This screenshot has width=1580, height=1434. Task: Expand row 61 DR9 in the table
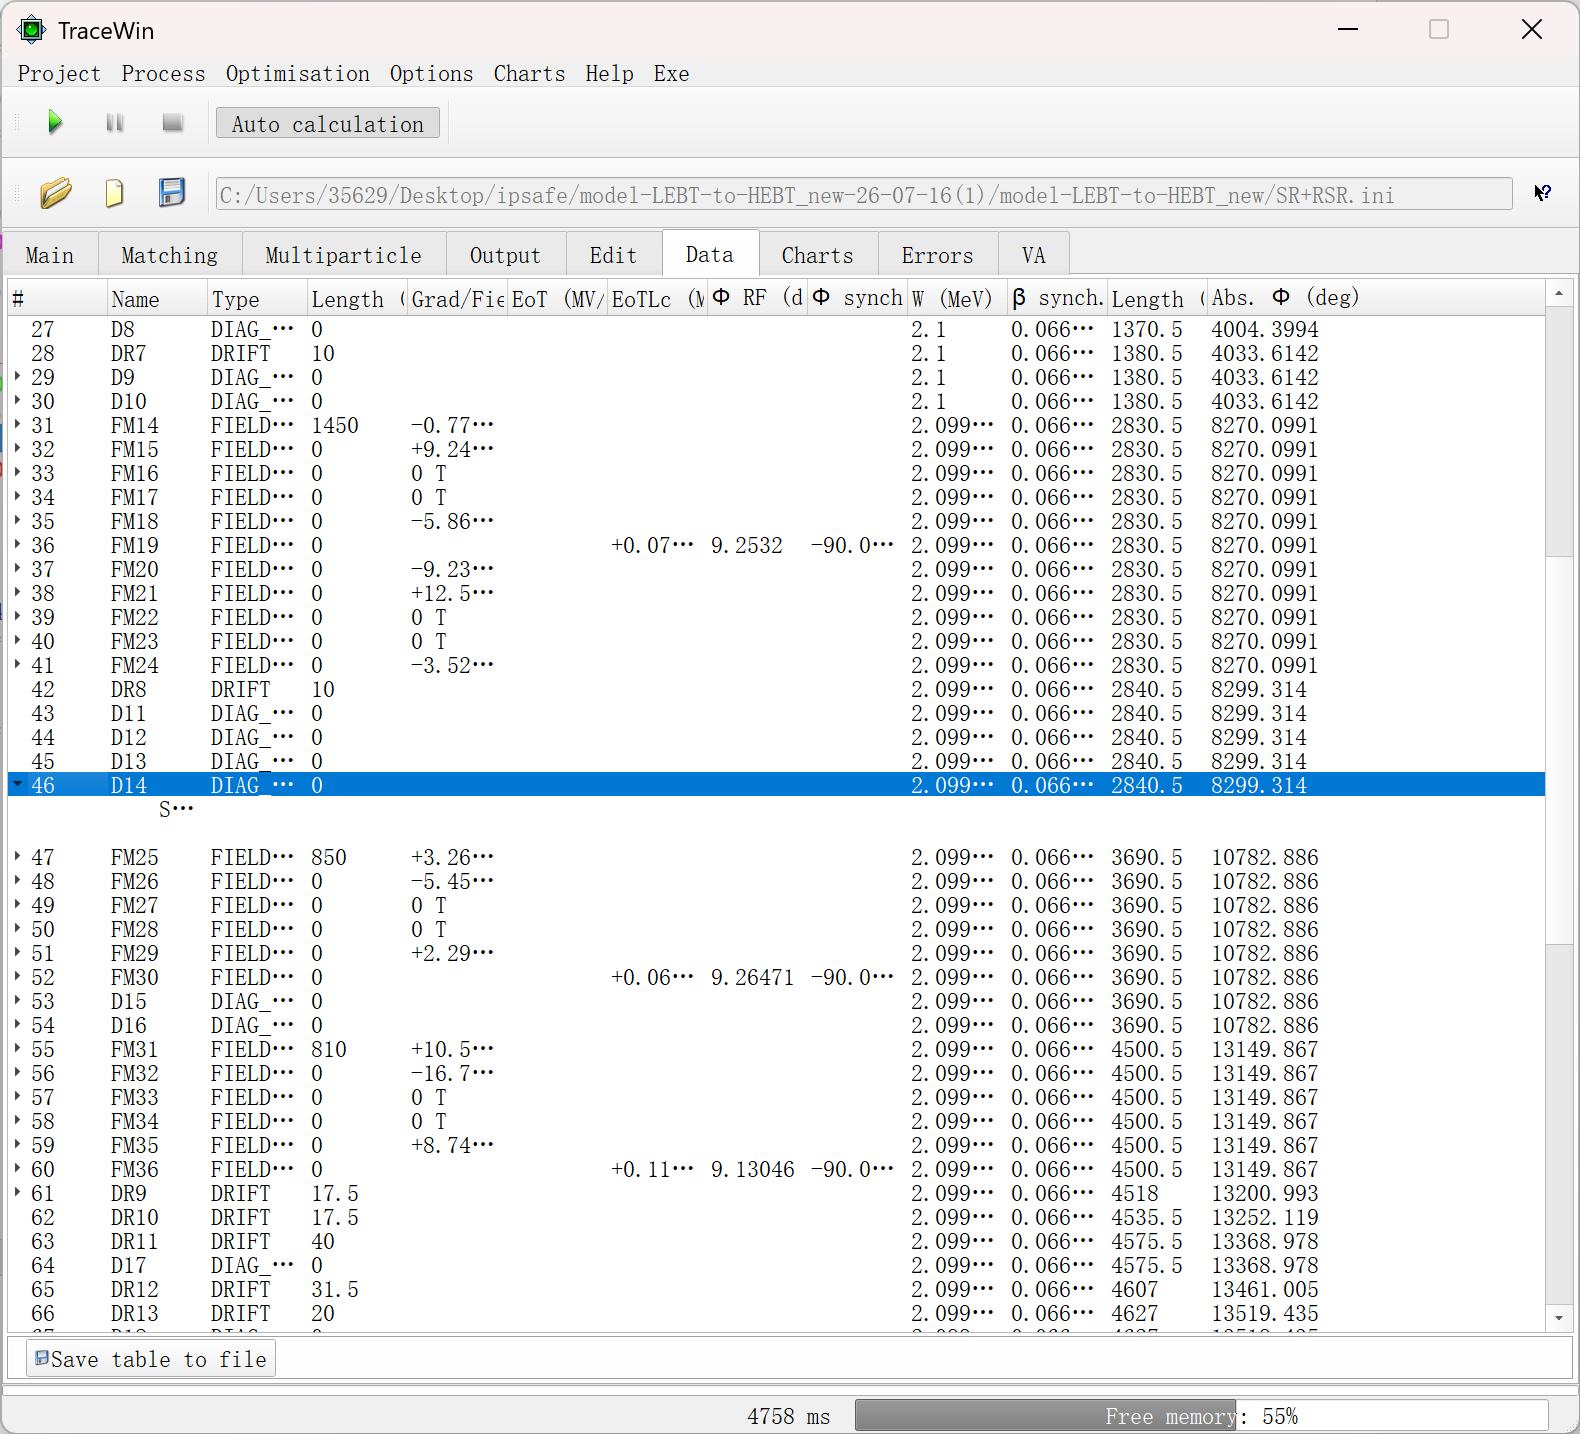[18, 1193]
